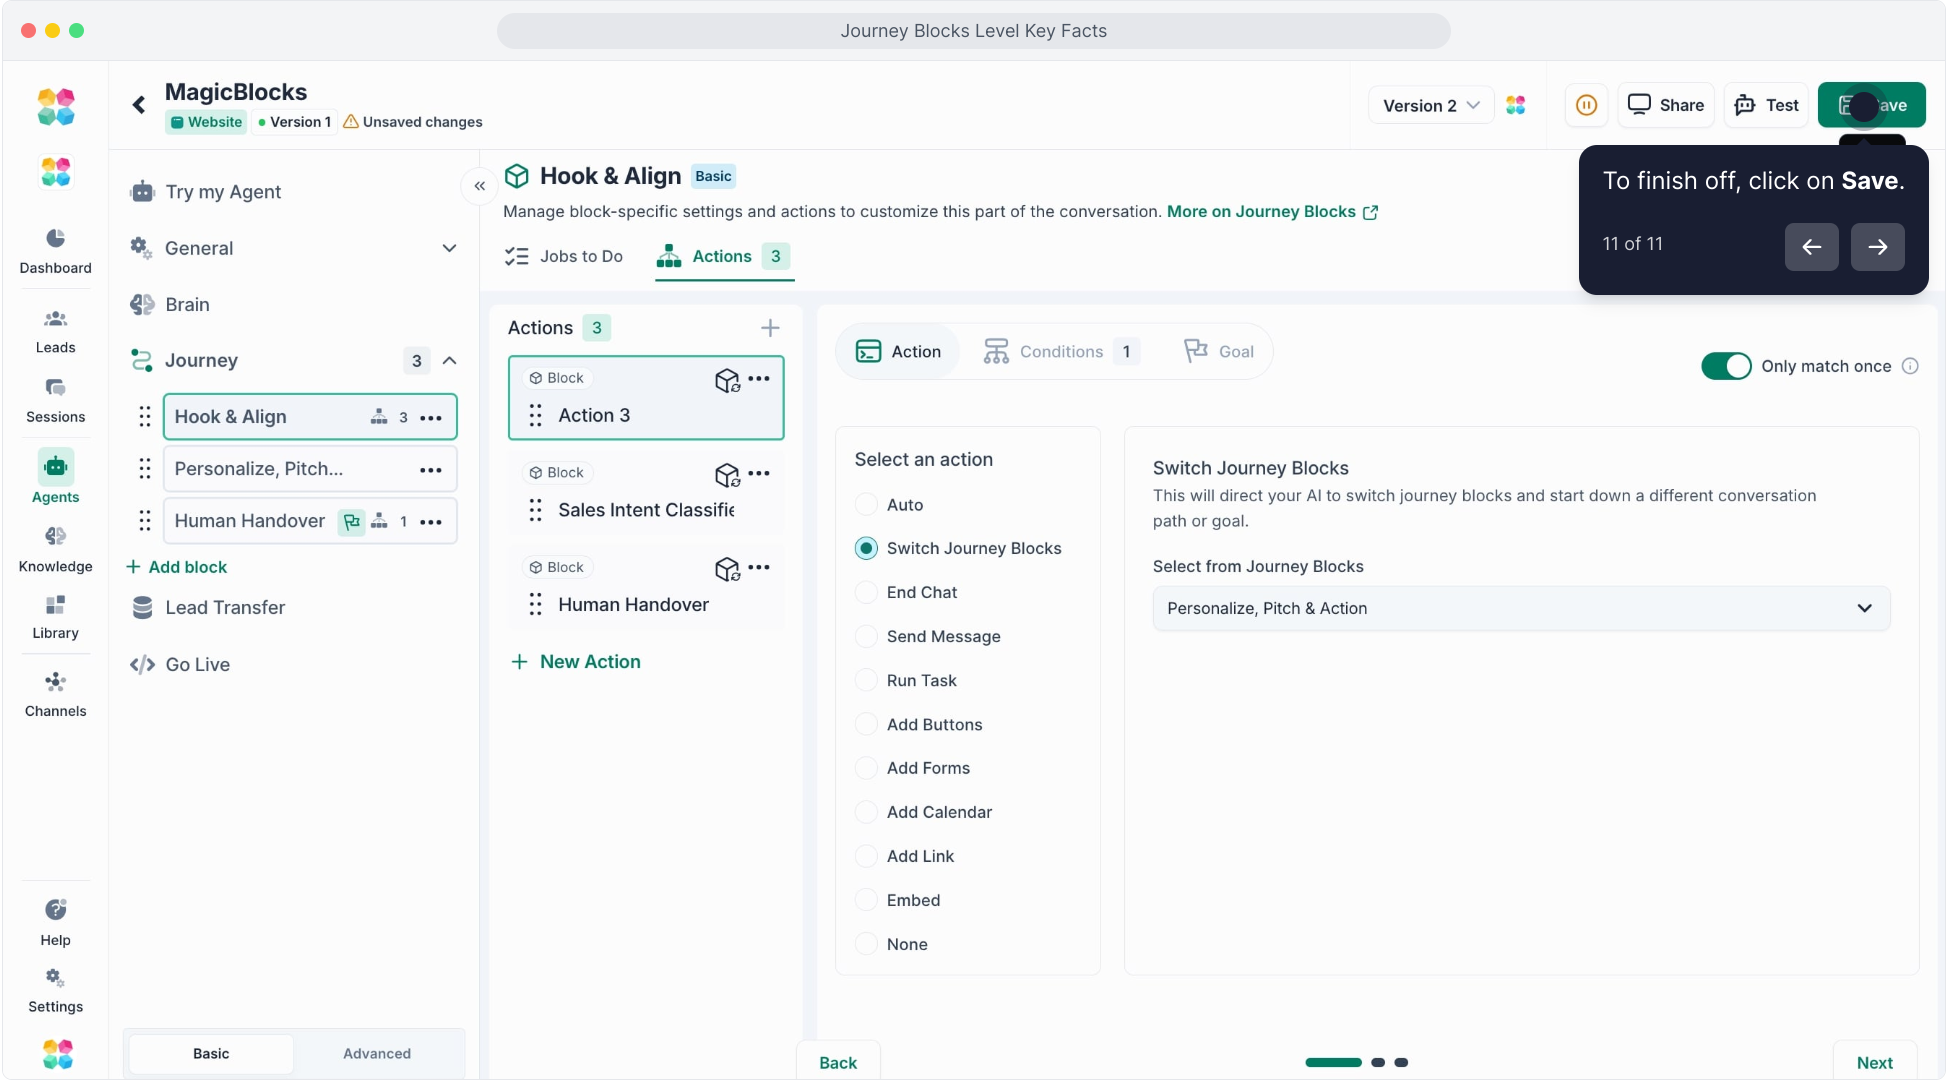Select the Send Message radio option
The height and width of the screenshot is (1080, 1948).
[866, 636]
